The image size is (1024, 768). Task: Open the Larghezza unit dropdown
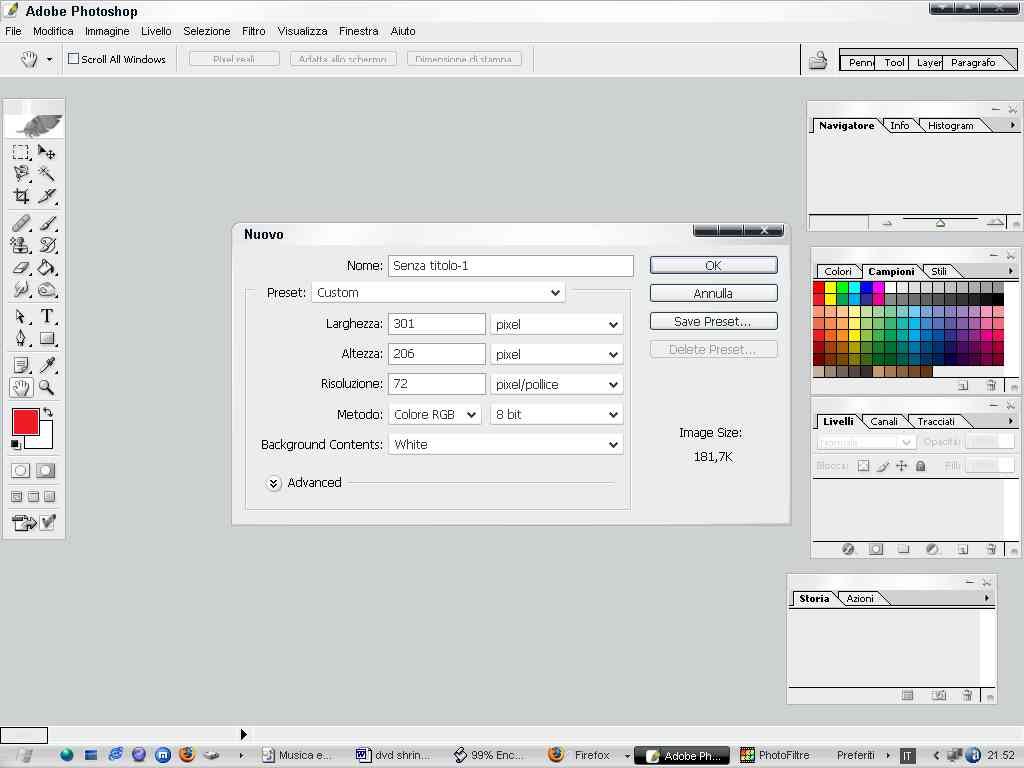click(557, 325)
